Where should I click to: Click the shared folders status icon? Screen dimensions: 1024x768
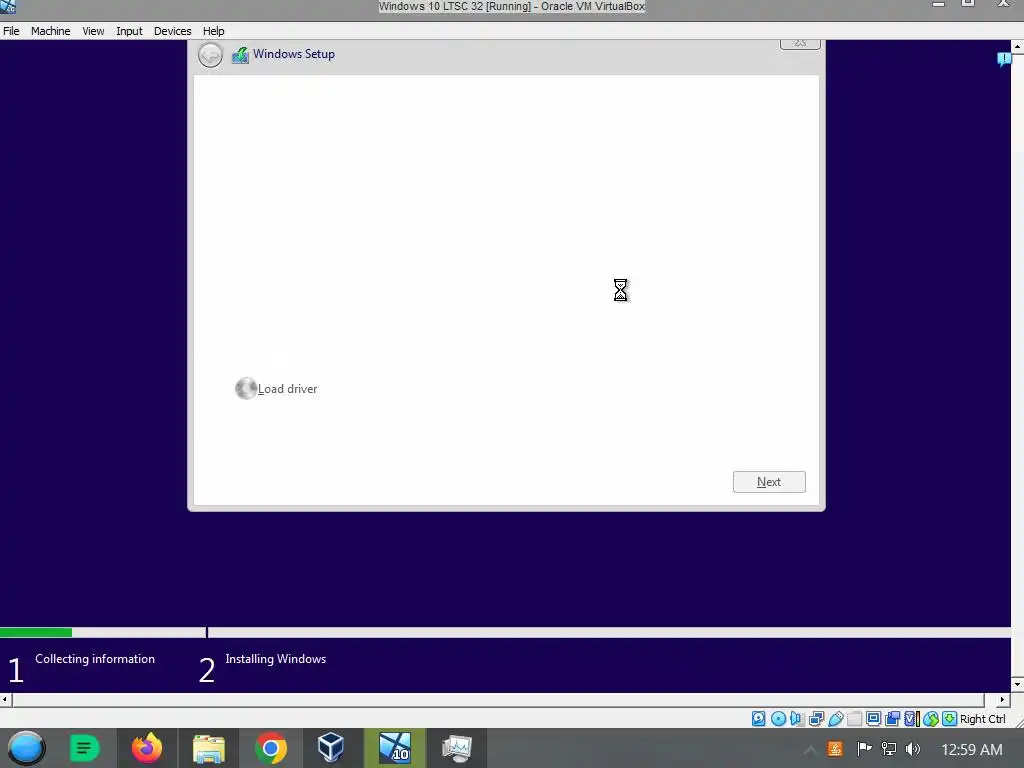[854, 719]
